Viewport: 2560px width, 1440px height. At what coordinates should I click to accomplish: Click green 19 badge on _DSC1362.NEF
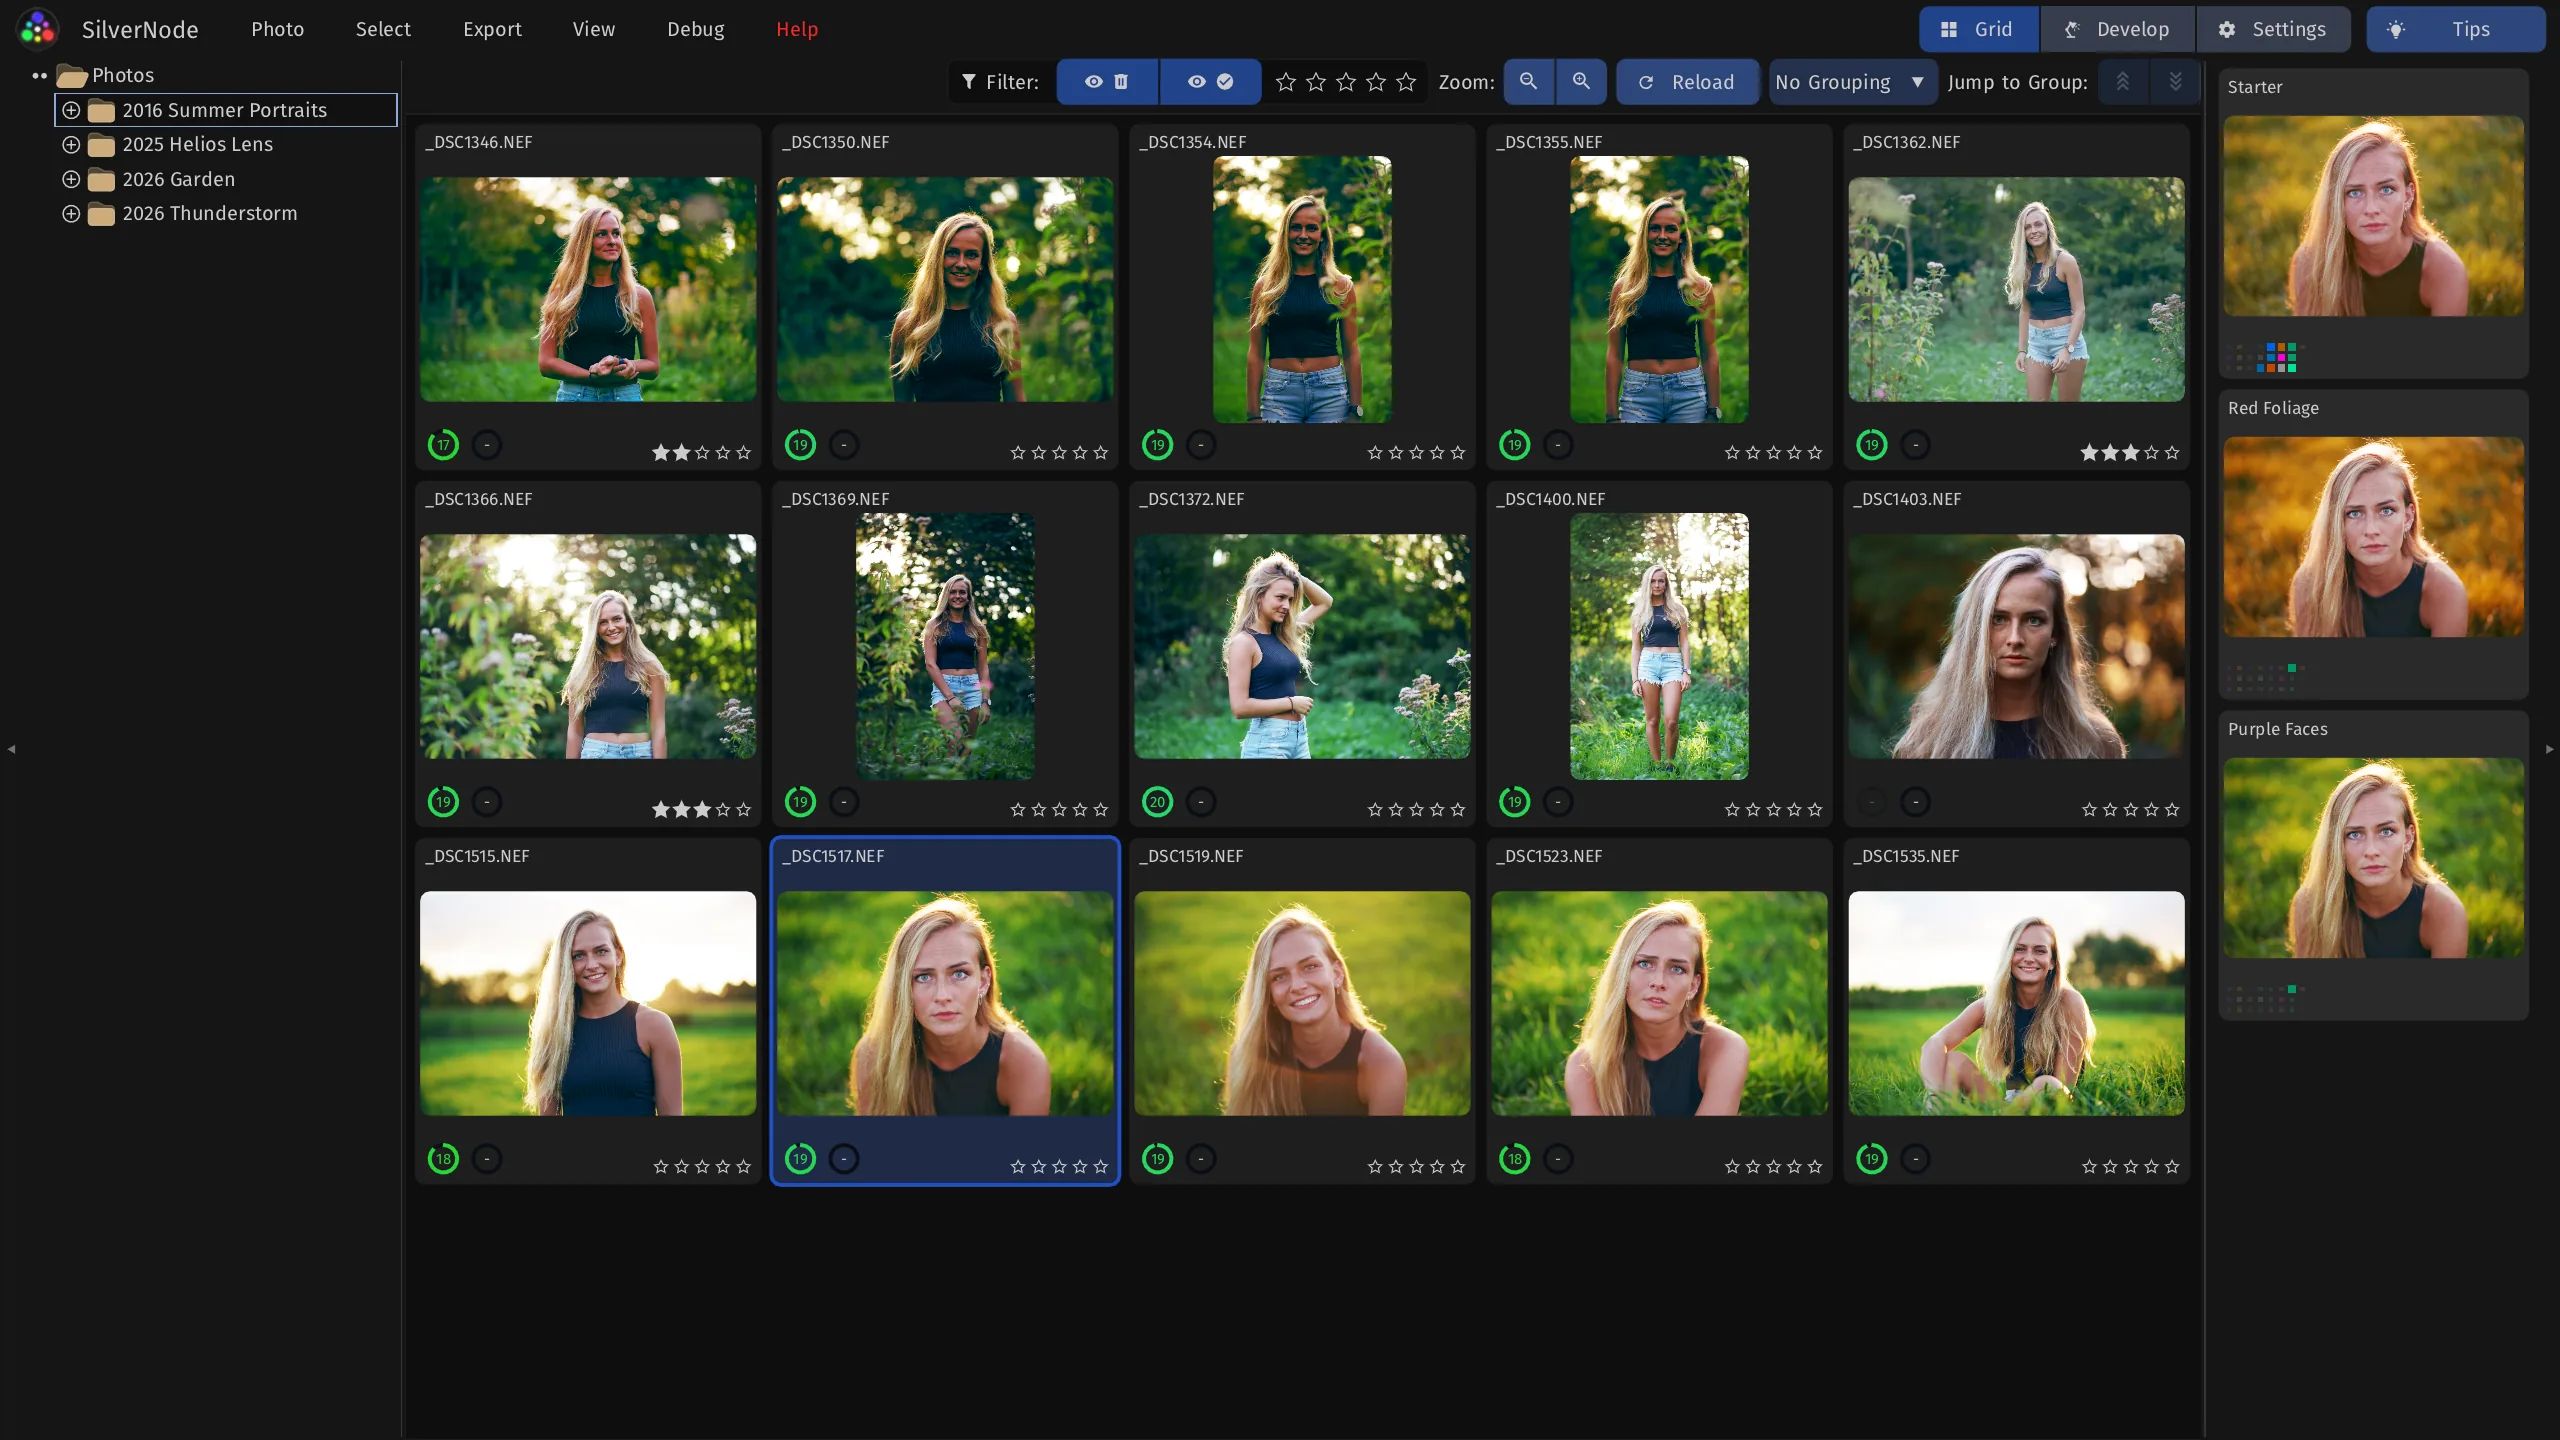coord(1872,445)
